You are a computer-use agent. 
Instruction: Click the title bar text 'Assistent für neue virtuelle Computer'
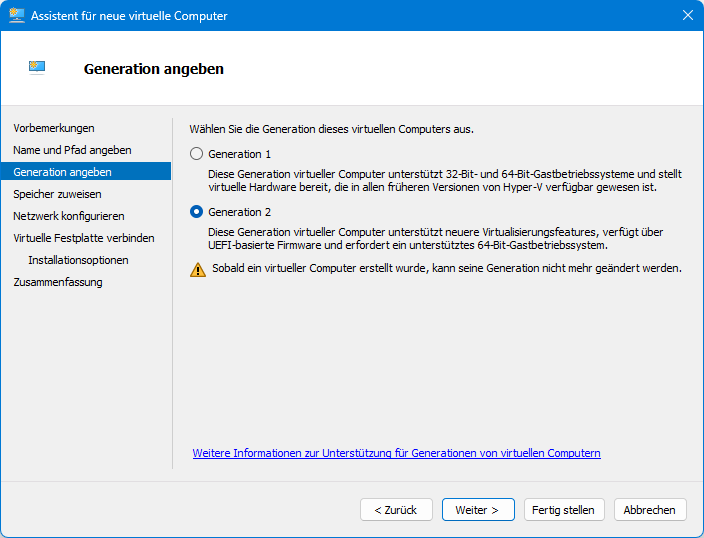pyautogui.click(x=131, y=16)
